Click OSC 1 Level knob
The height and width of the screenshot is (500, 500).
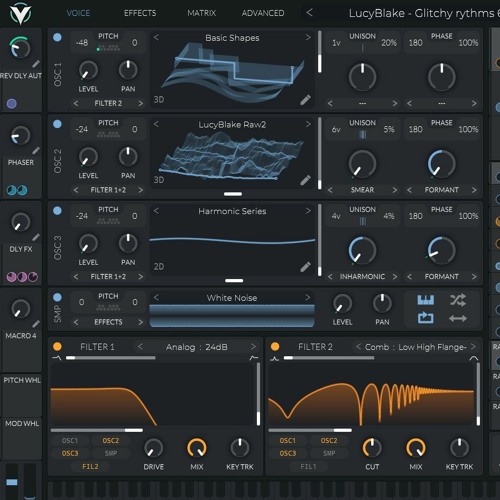tap(88, 70)
